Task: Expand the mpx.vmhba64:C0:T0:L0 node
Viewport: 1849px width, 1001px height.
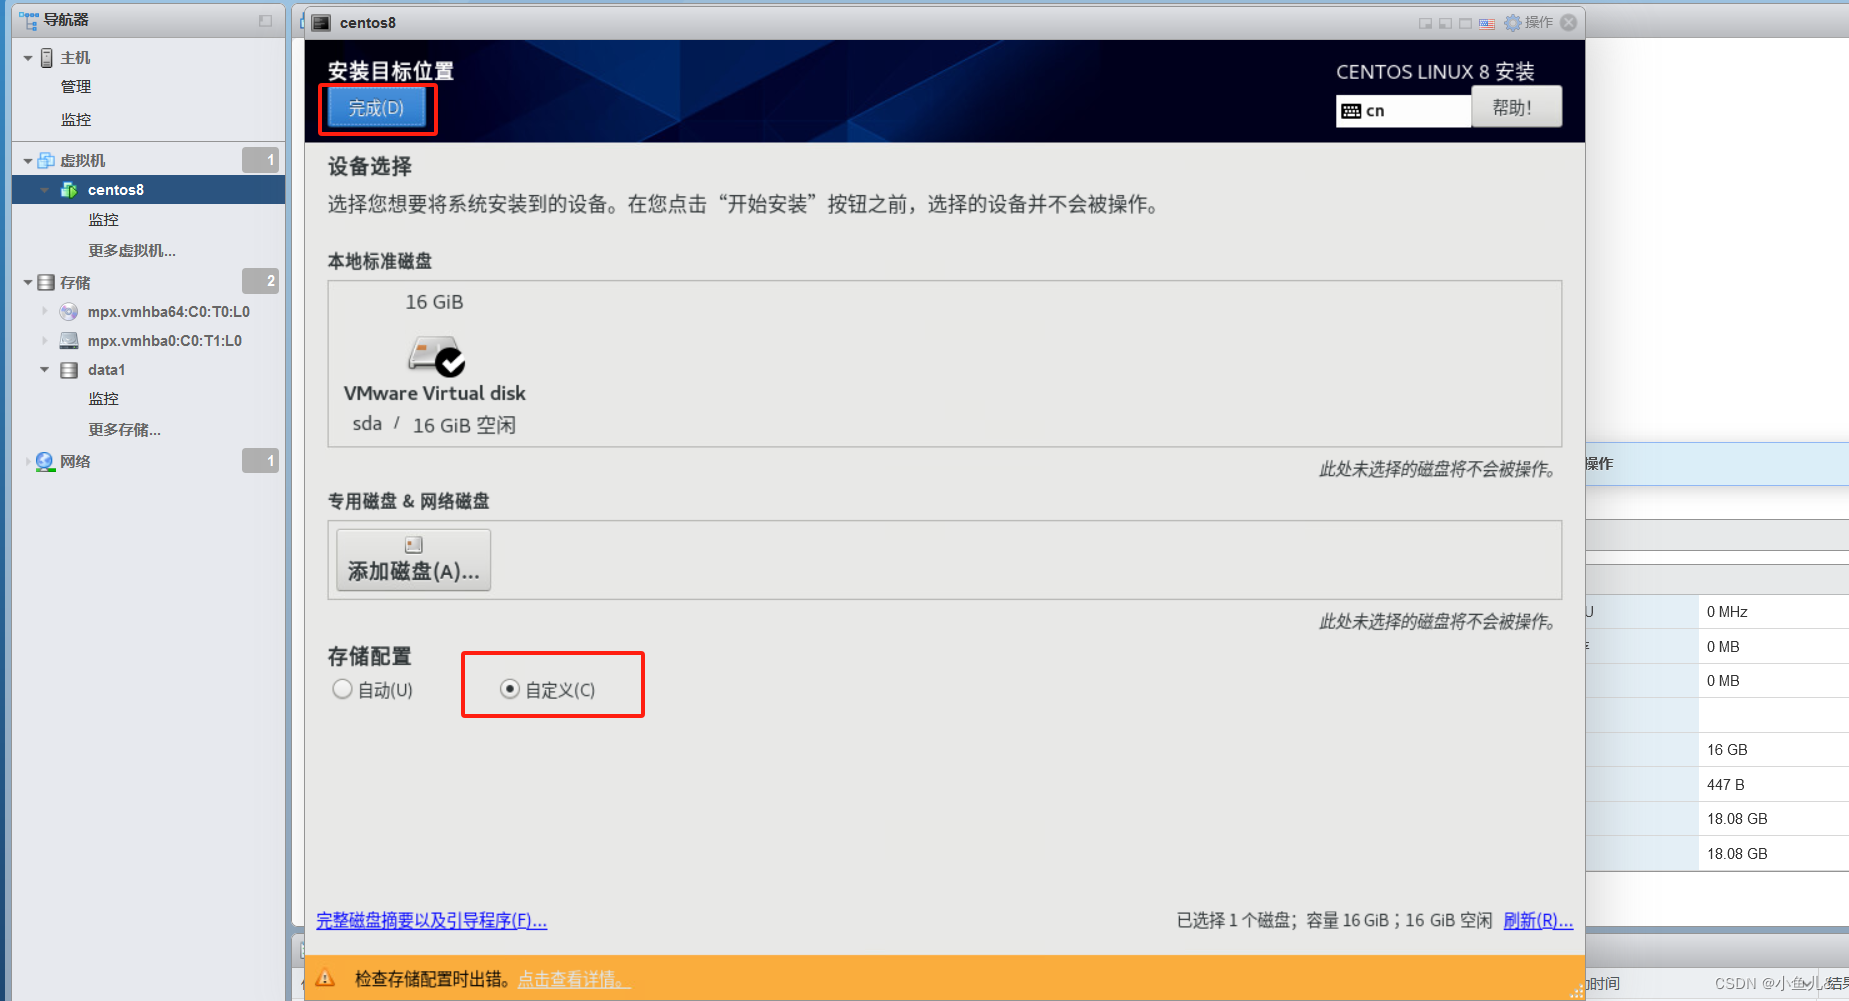Action: [44, 312]
